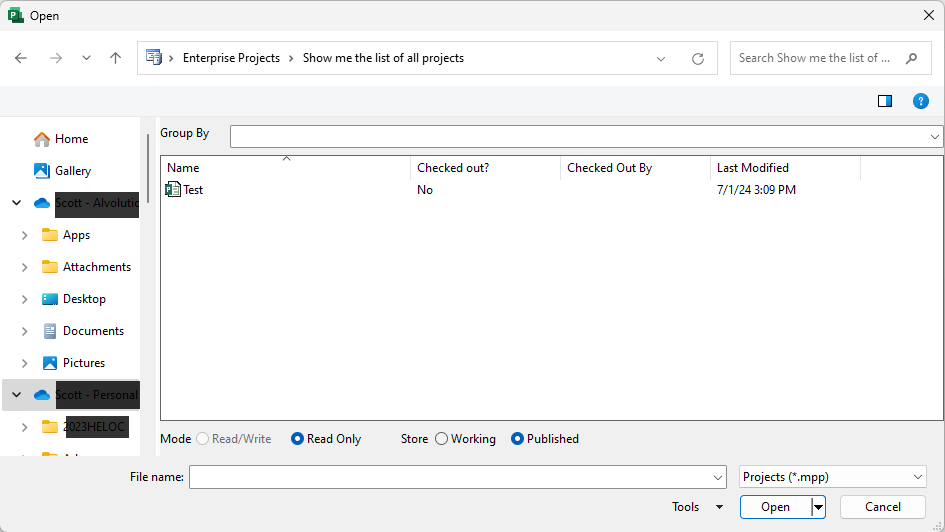The width and height of the screenshot is (945, 532).
Task: Click the Home house icon
Action: pyautogui.click(x=42, y=139)
